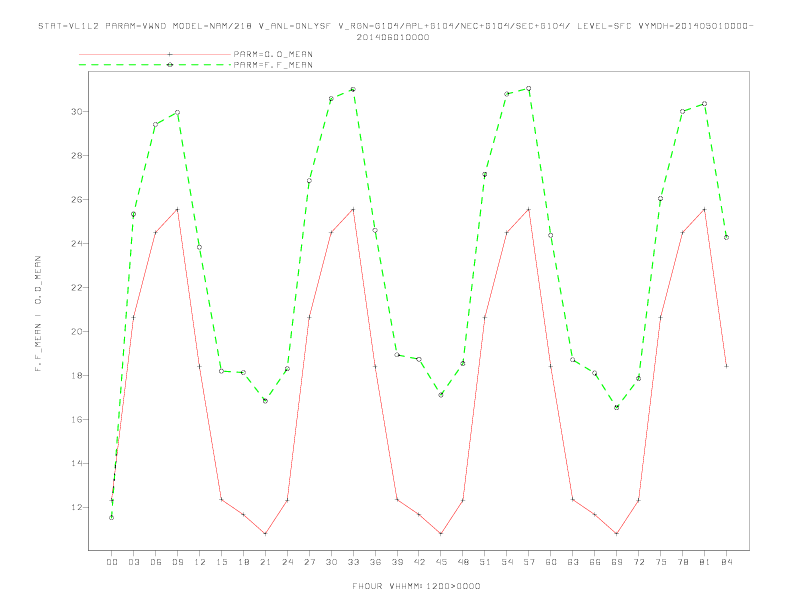Screen dimensions: 792x612
Task: Click the x-axis tick label 33
Action: (353, 562)
